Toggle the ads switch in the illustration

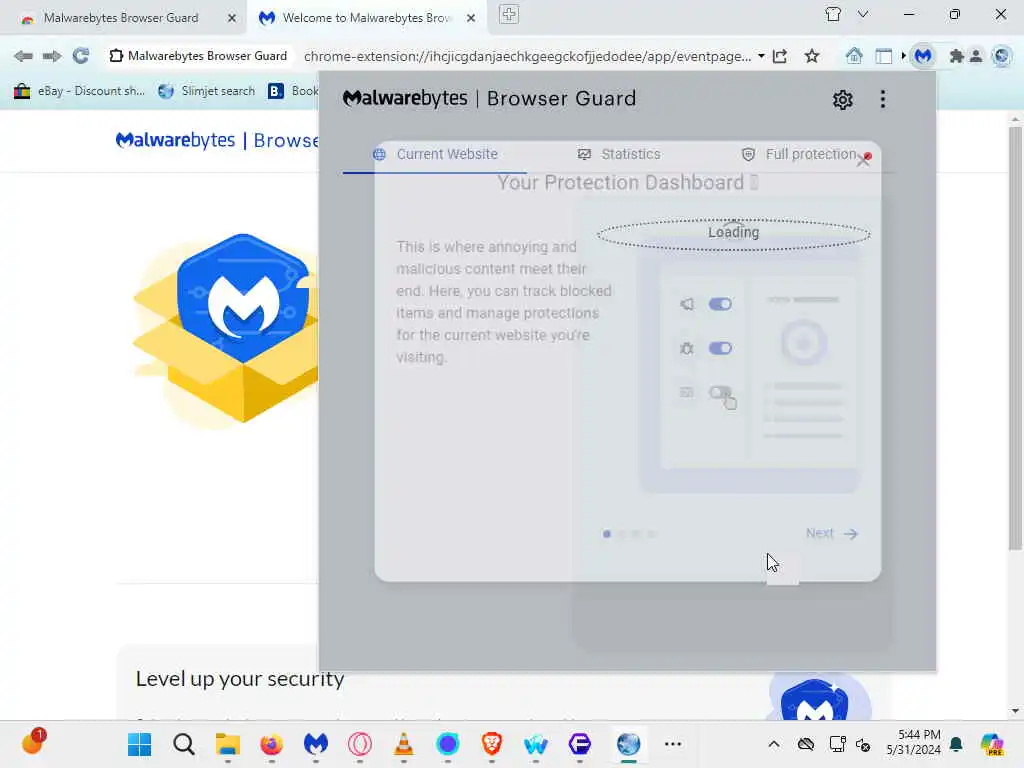coord(720,304)
